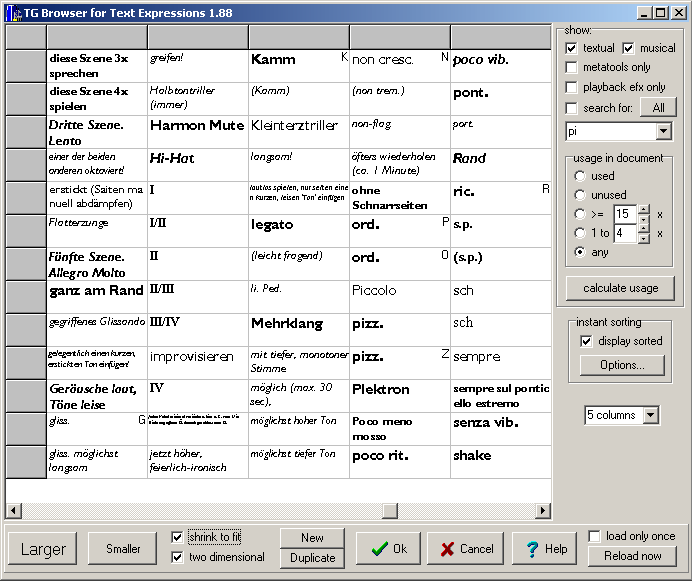Enable load only once checkbox

click(x=594, y=536)
